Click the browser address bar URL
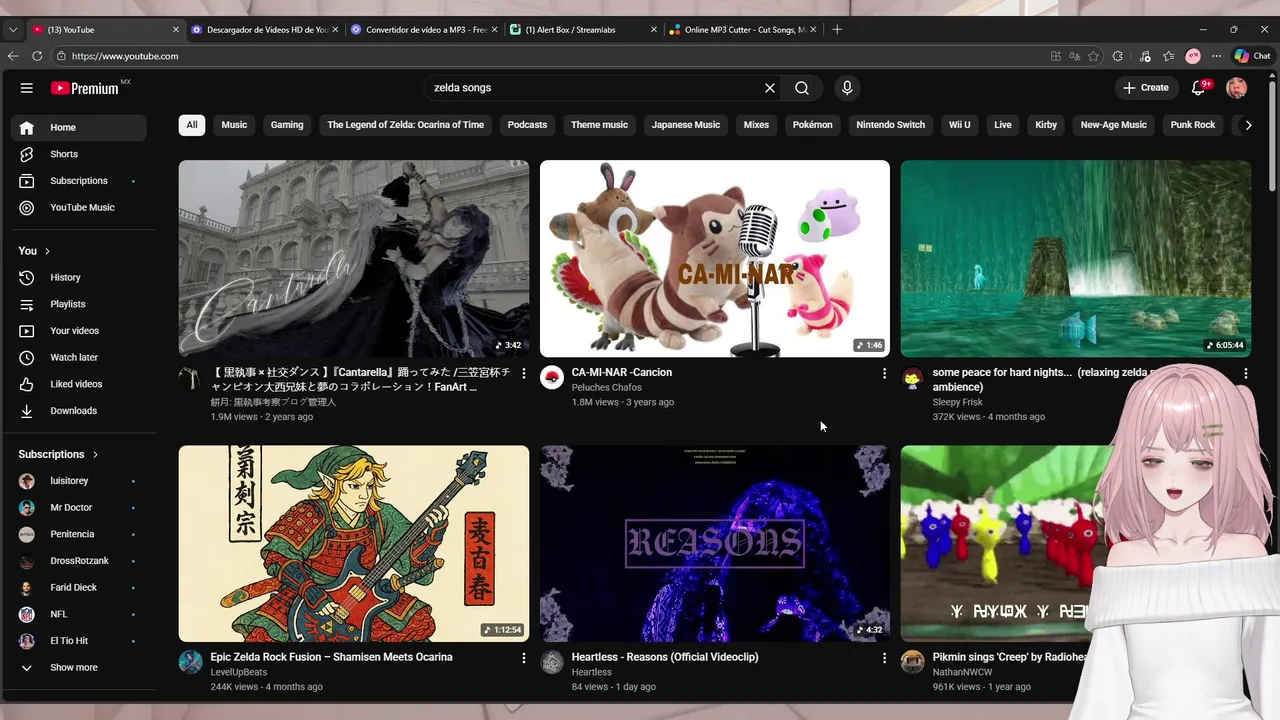This screenshot has height=720, width=1280. [125, 56]
